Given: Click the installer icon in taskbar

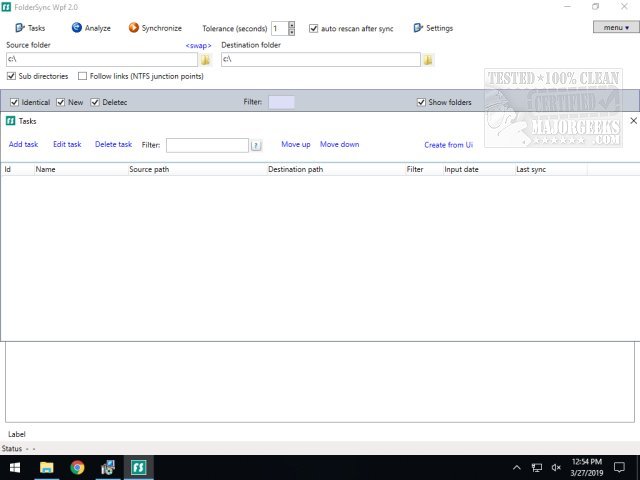Looking at the screenshot, I should (x=108, y=467).
